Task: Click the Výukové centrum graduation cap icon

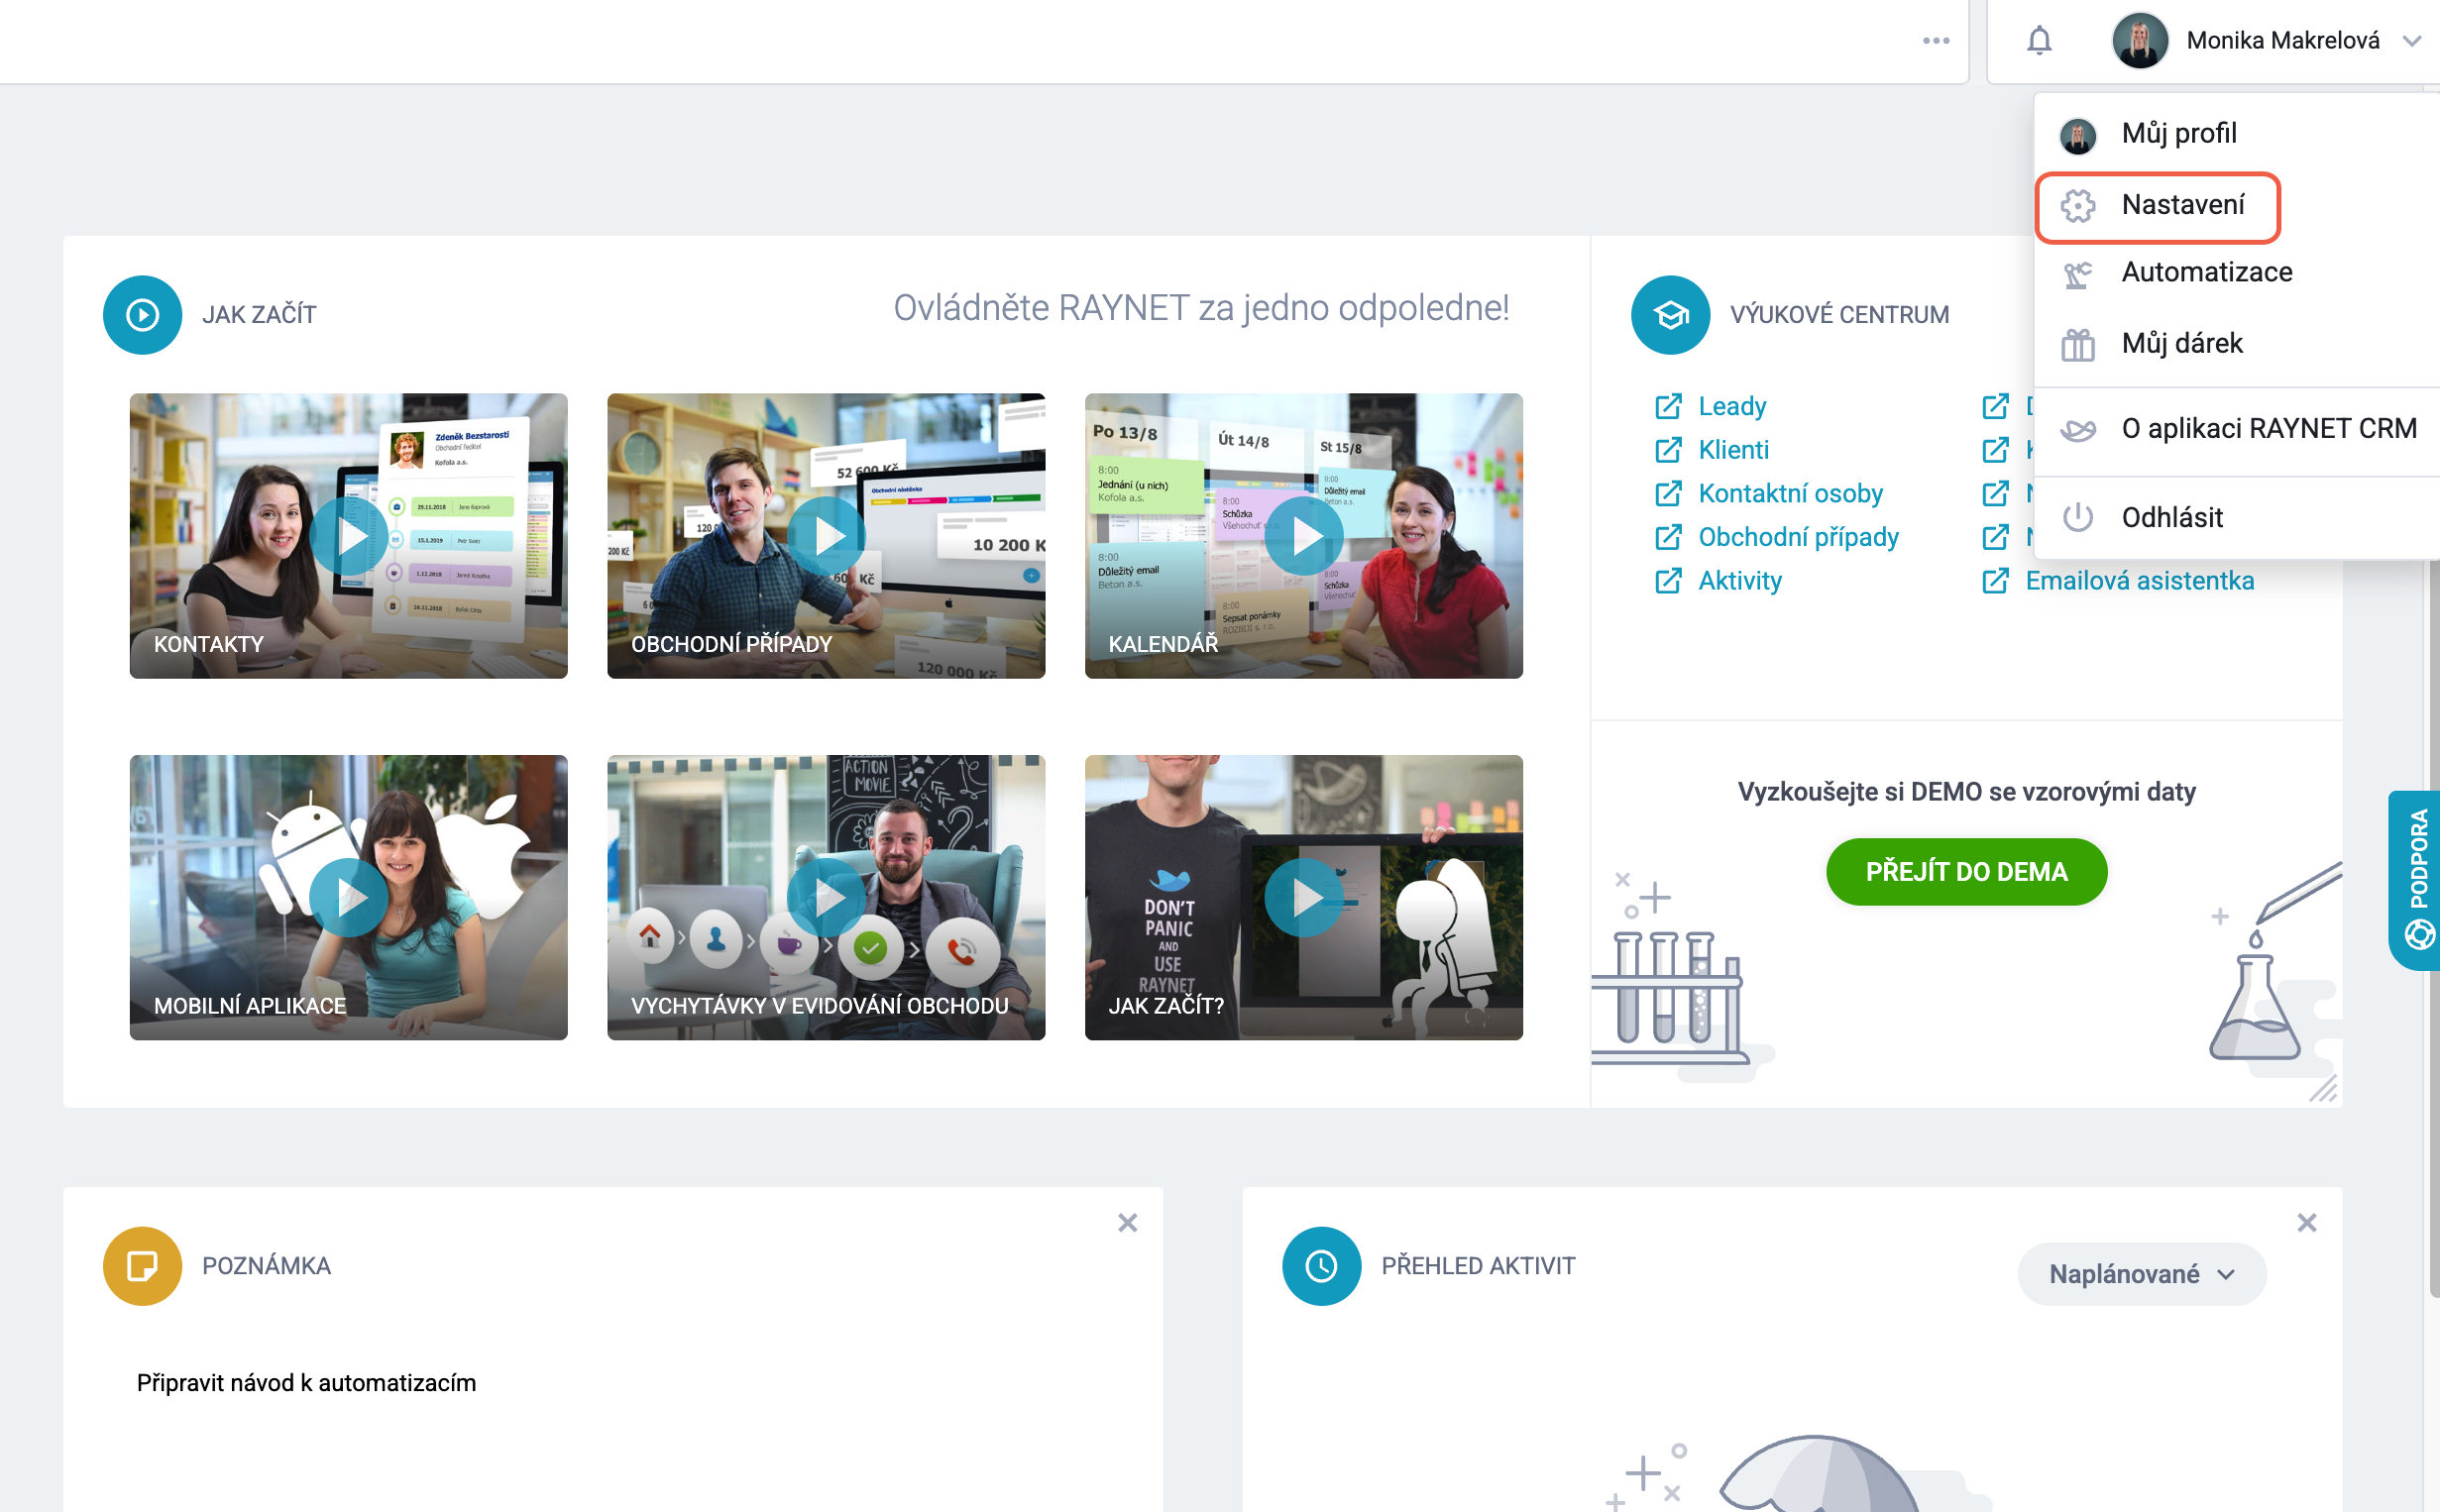Action: (x=1669, y=314)
